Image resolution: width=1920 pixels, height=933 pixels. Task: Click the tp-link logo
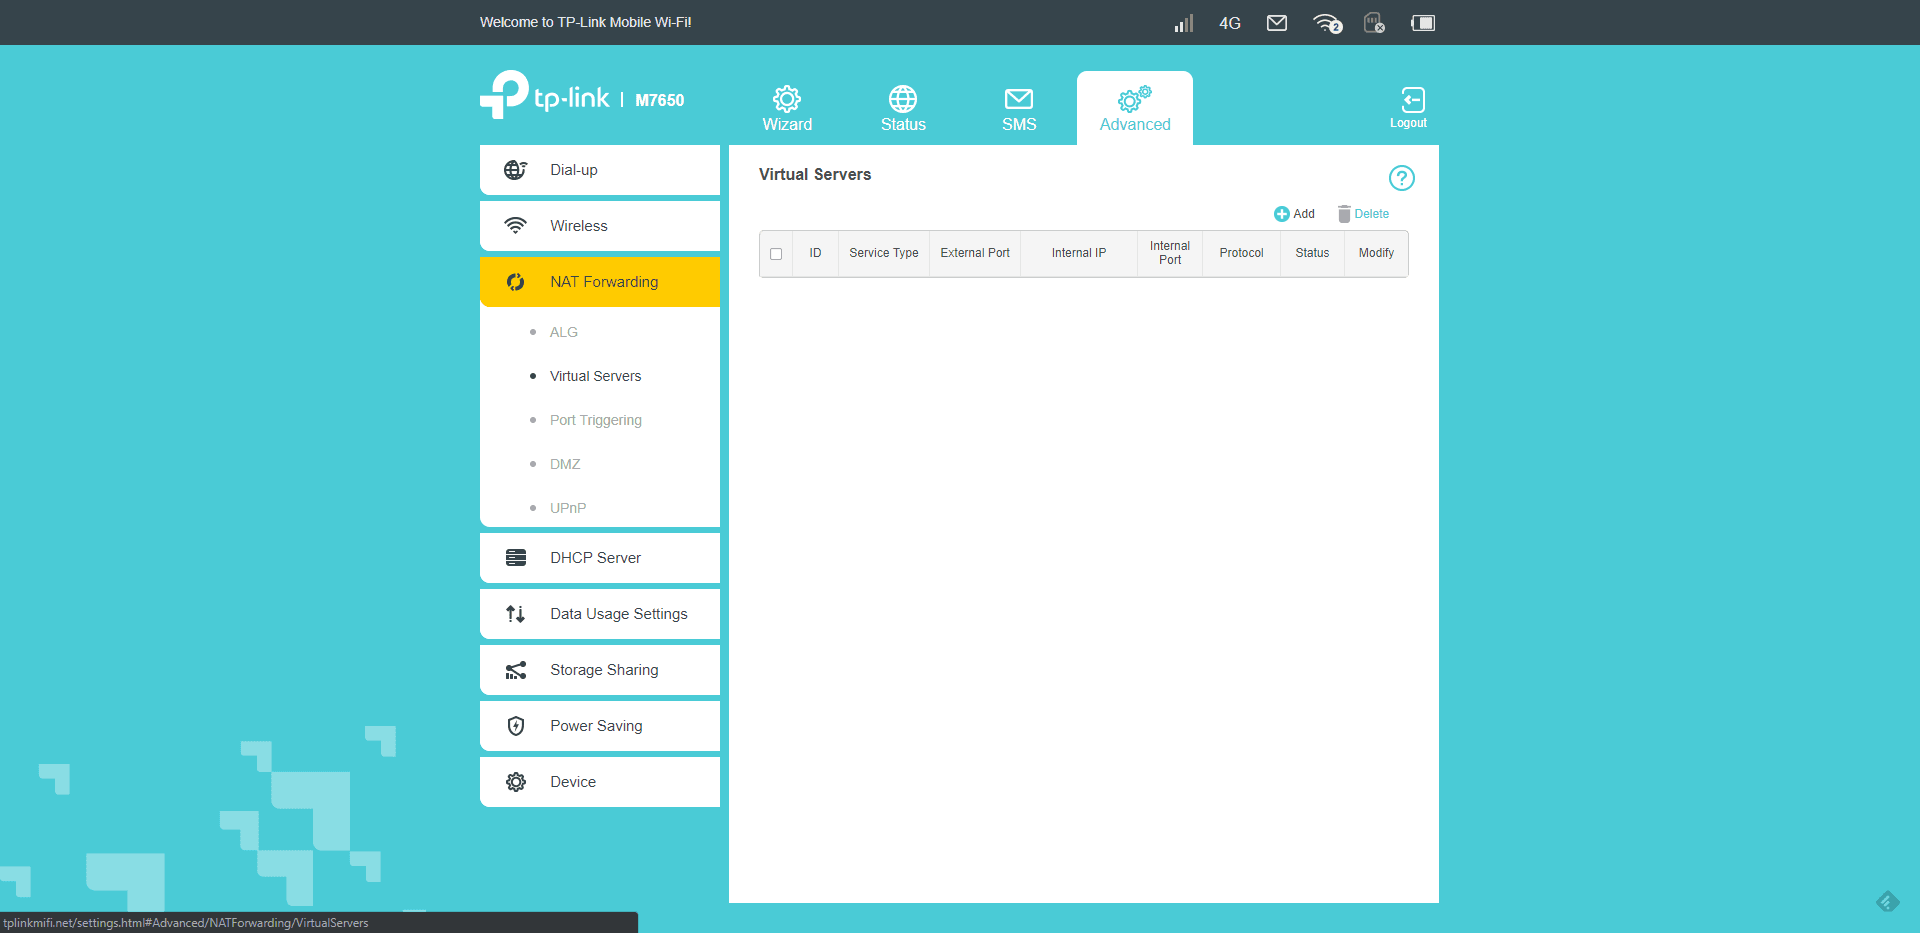tap(545, 95)
